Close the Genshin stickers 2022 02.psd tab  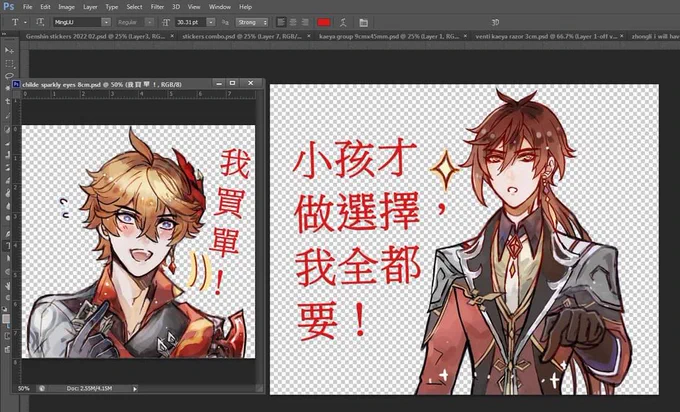(172, 36)
